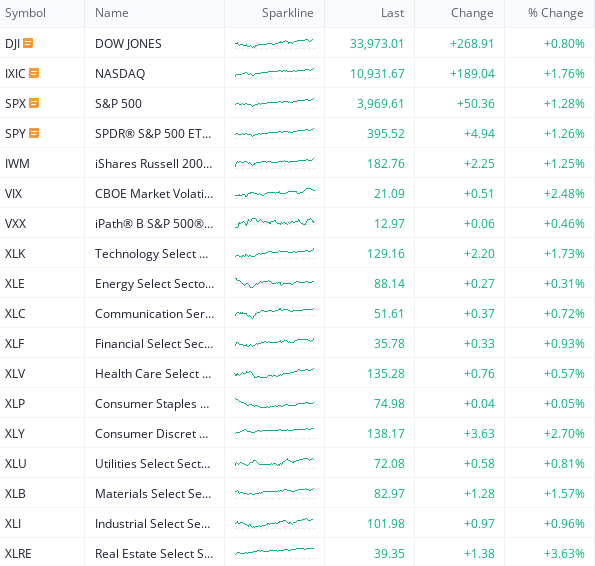The height and width of the screenshot is (566, 595).
Task: Select the DJI symbol
Action: click(13, 44)
